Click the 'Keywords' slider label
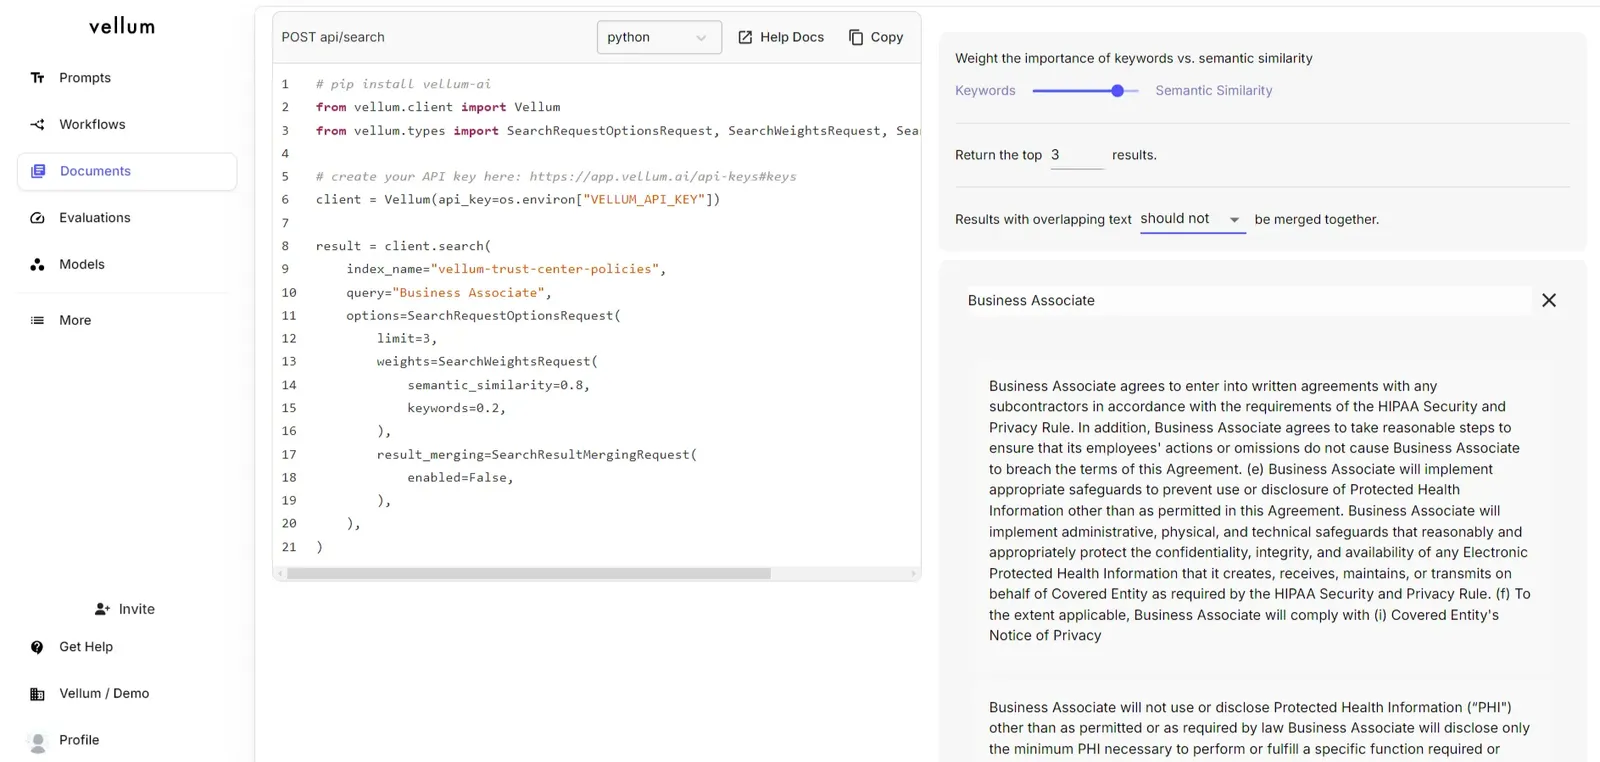 [x=985, y=91]
